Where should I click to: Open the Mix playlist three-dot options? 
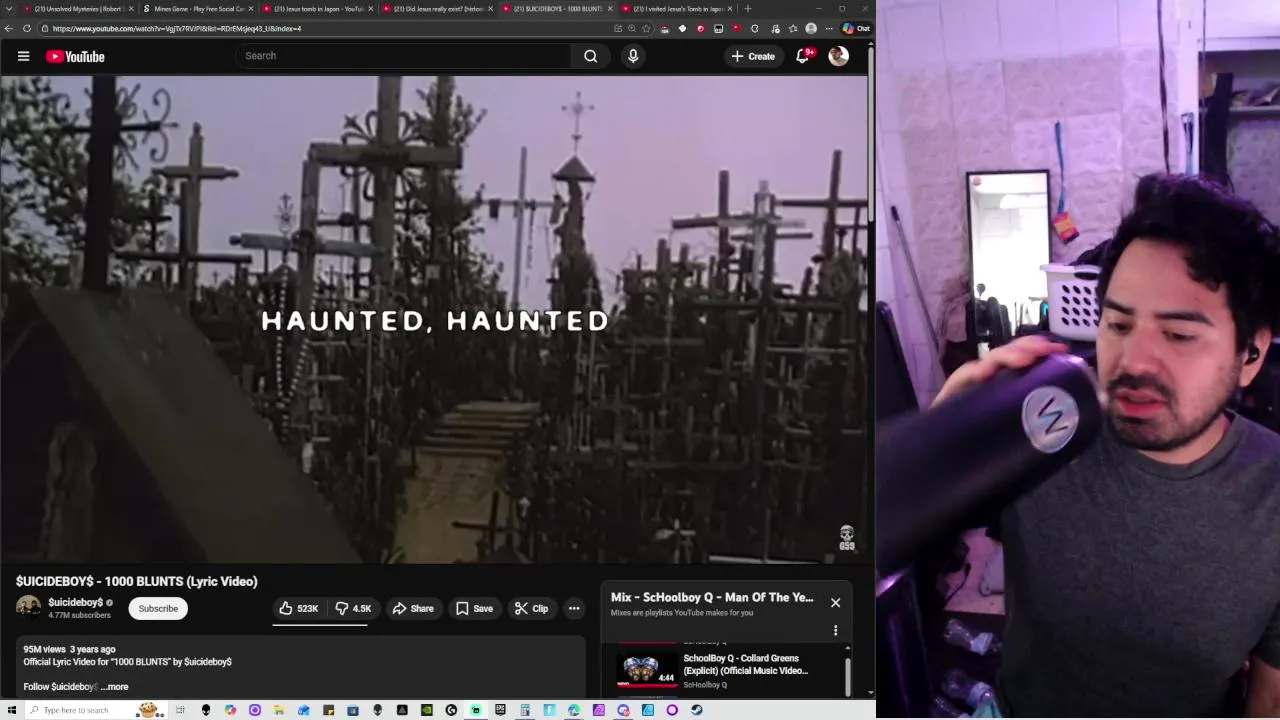836,630
